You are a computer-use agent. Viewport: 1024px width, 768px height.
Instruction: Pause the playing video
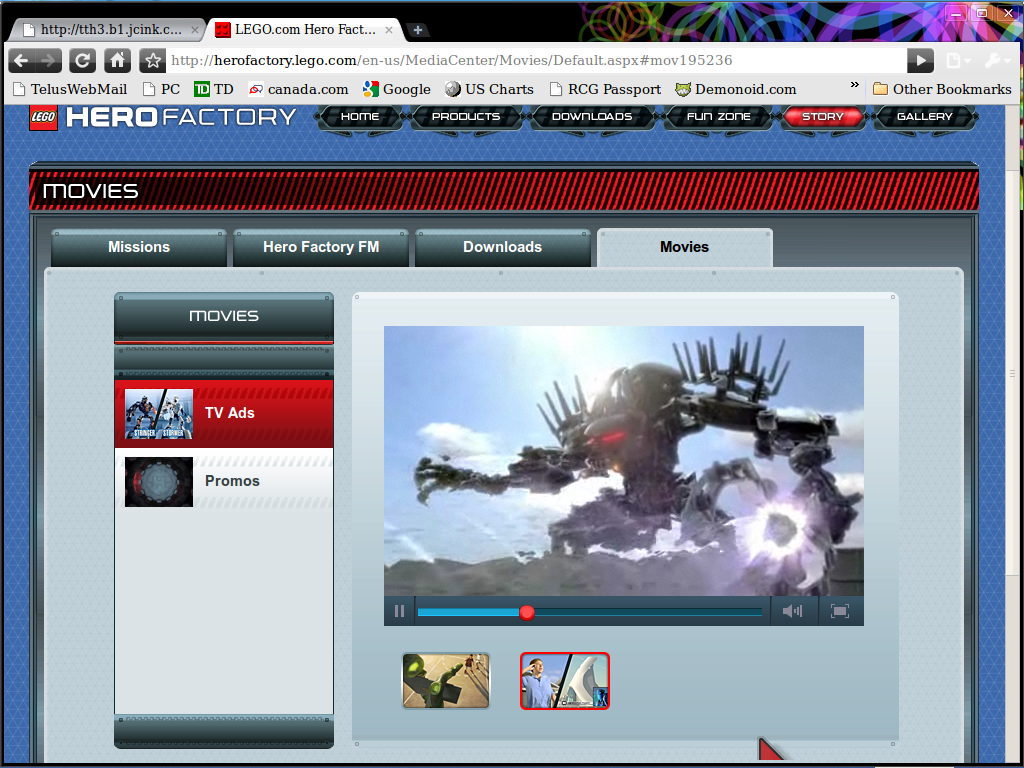click(x=399, y=611)
